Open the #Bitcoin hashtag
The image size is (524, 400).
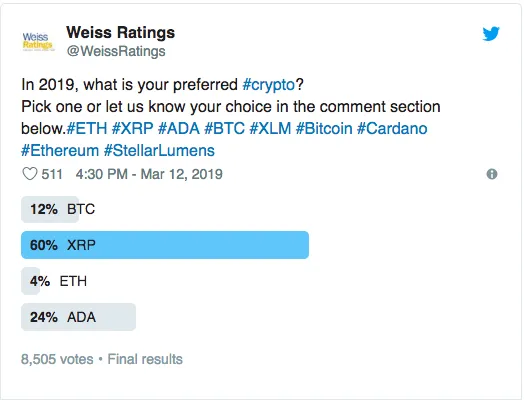[x=324, y=129]
